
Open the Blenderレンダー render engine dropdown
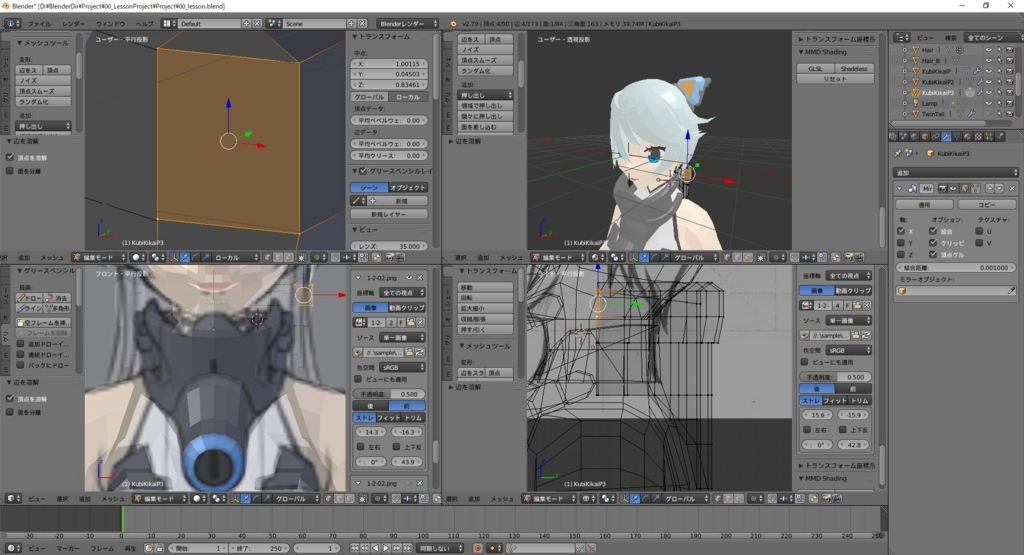tap(408, 24)
